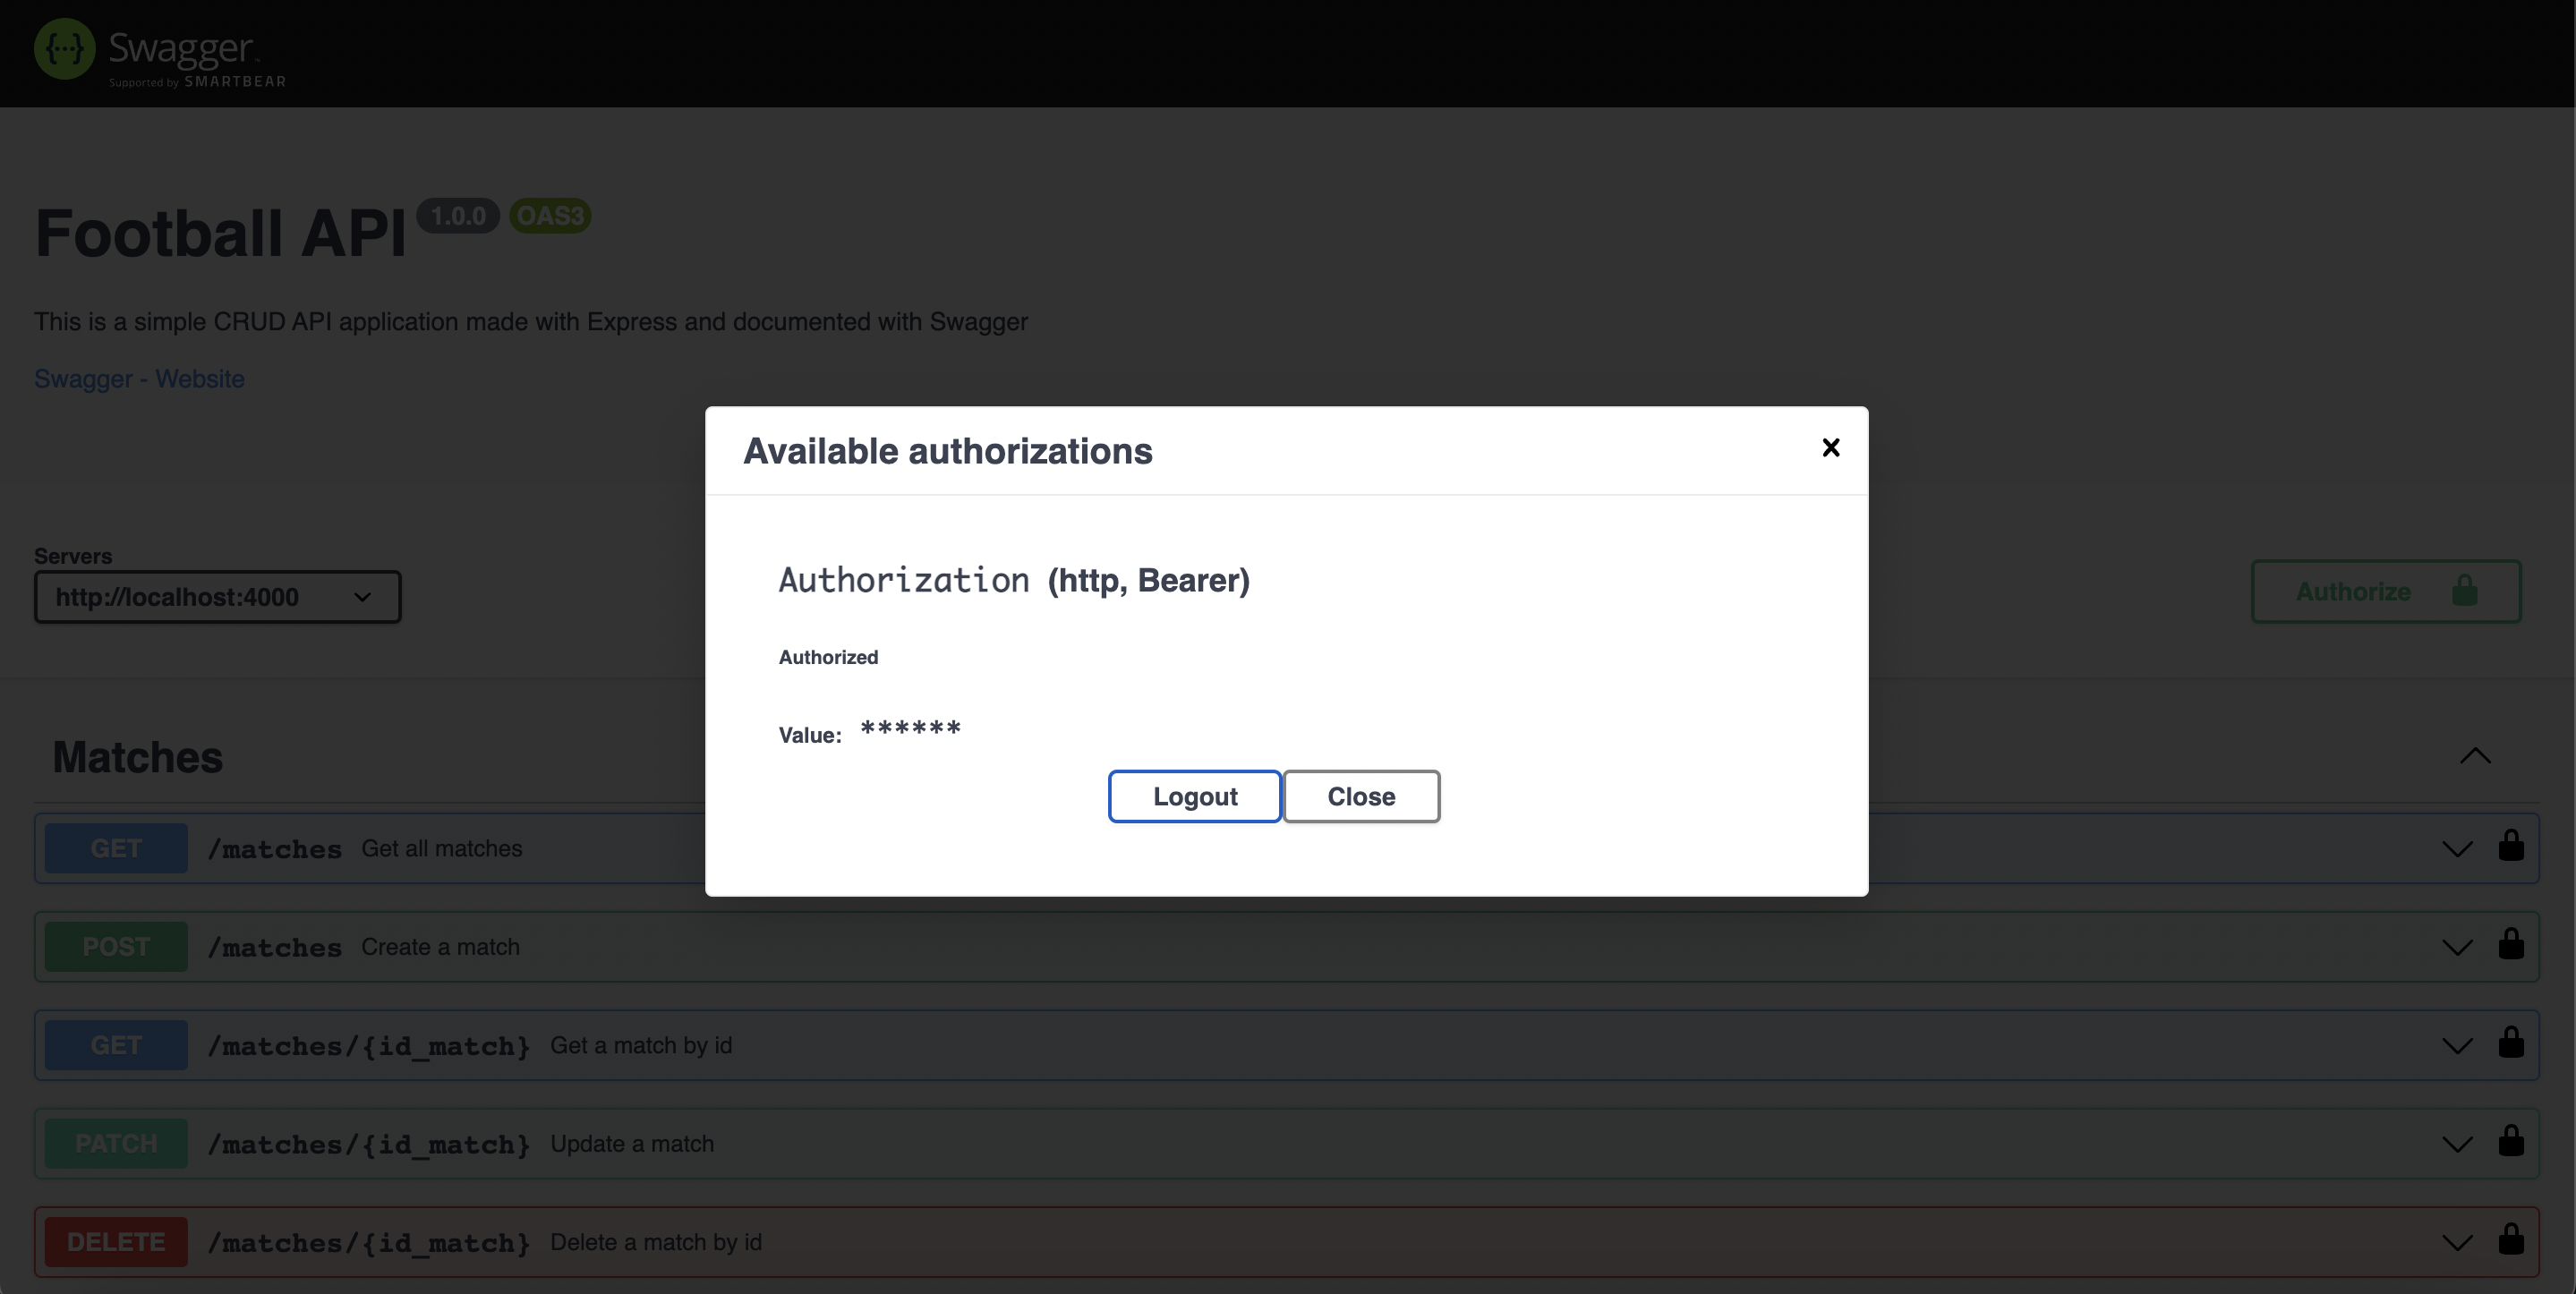
Task: Expand the DELETE /matches/{id_match} chevron
Action: point(2456,1242)
